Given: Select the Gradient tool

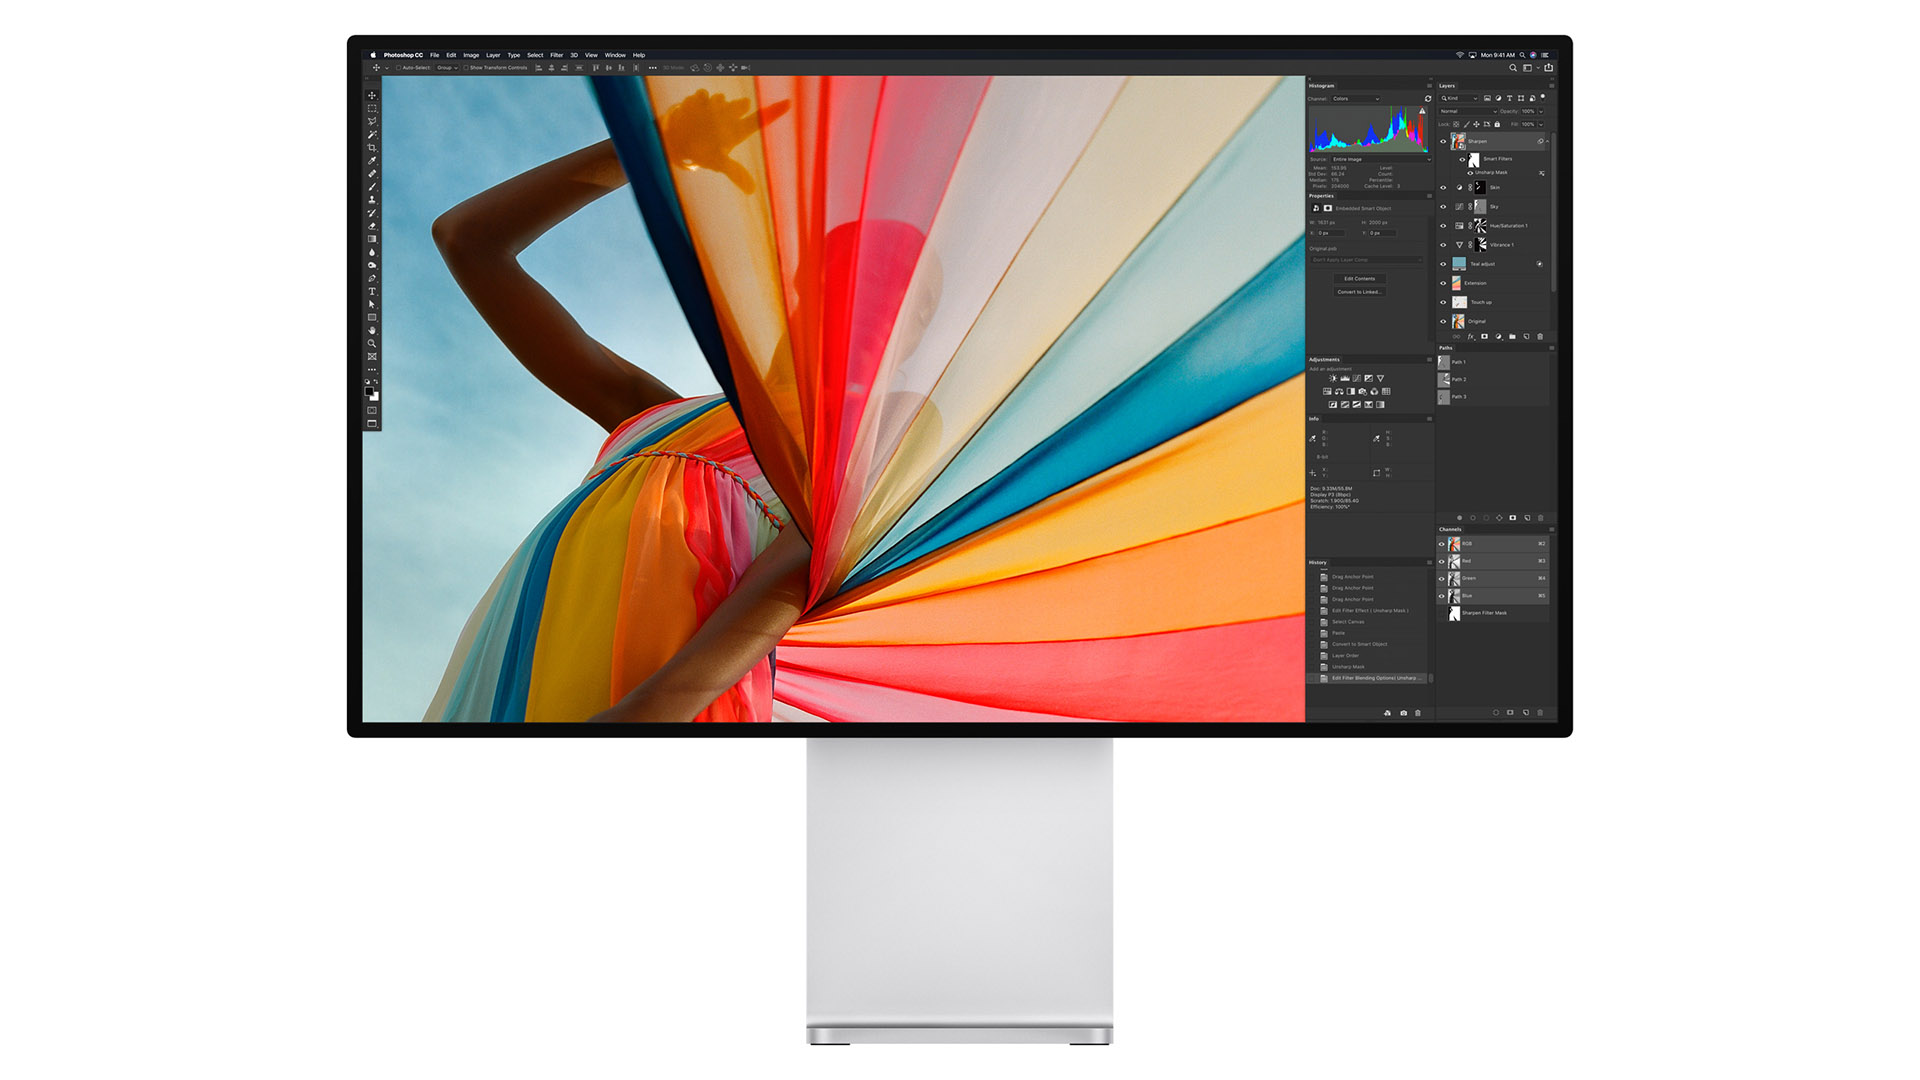Looking at the screenshot, I should [372, 239].
